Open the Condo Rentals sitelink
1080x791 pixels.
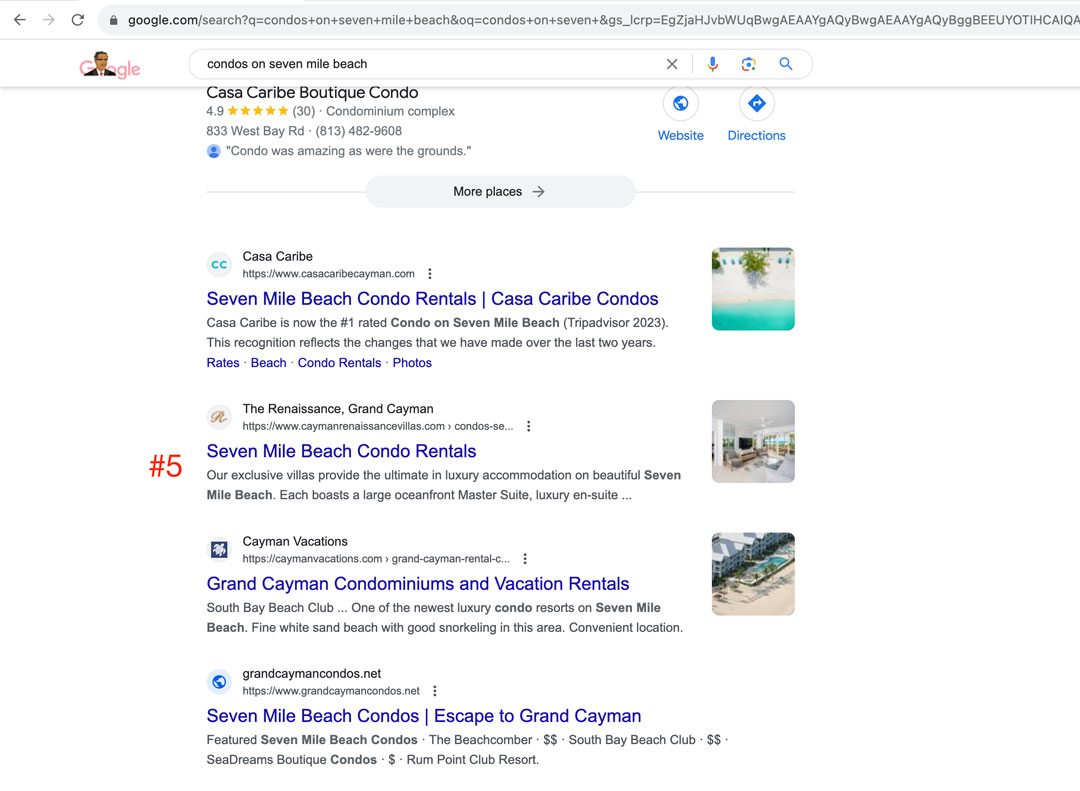tap(339, 362)
